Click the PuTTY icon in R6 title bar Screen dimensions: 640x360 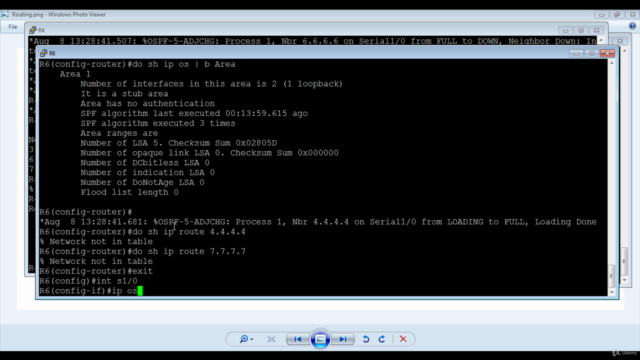coord(44,53)
